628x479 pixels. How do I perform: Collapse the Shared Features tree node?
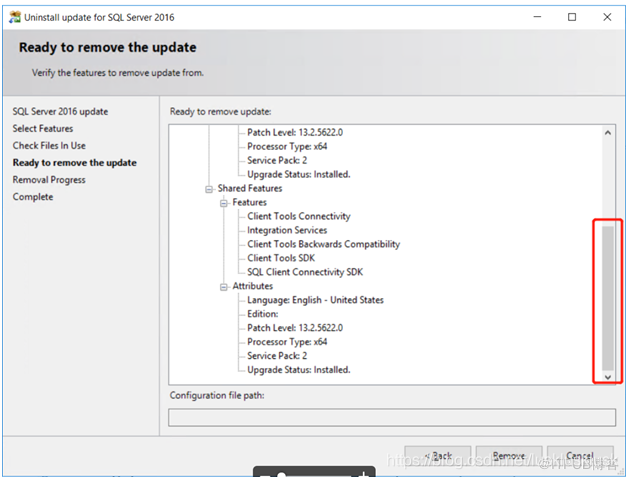click(x=209, y=189)
